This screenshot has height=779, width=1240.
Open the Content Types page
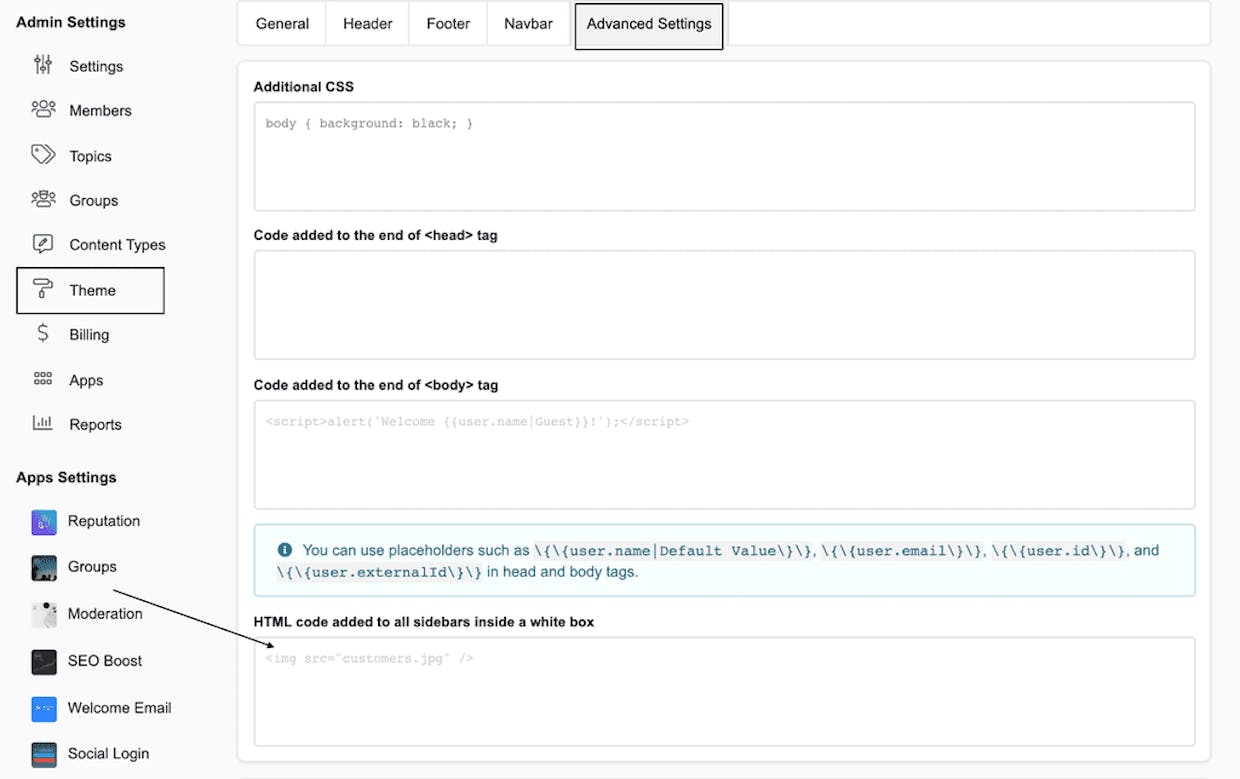tap(117, 245)
